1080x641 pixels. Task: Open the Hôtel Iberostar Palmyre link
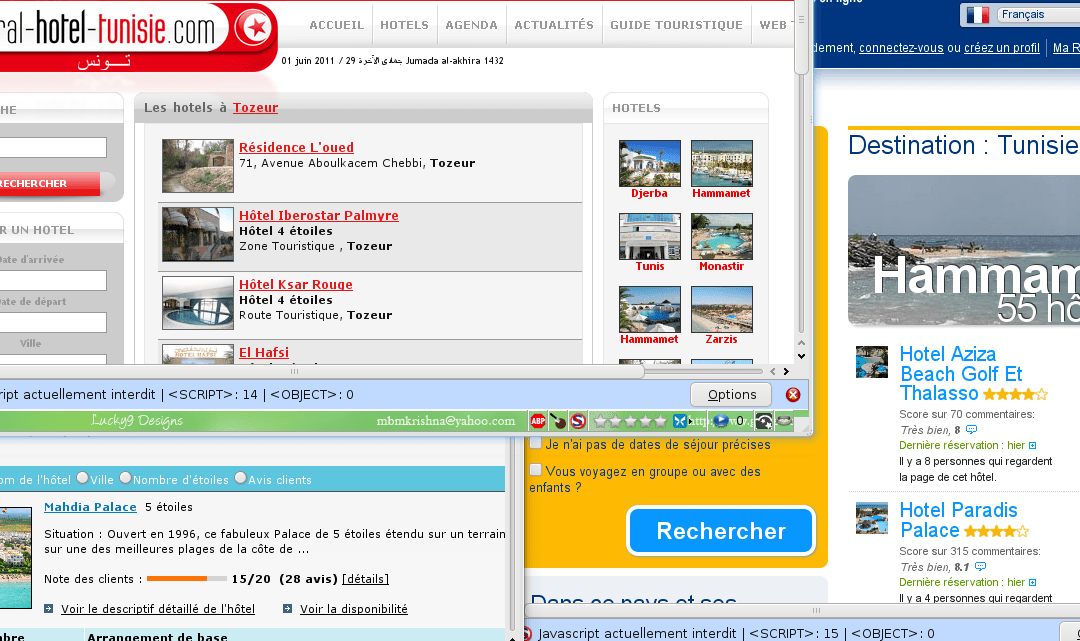(318, 215)
